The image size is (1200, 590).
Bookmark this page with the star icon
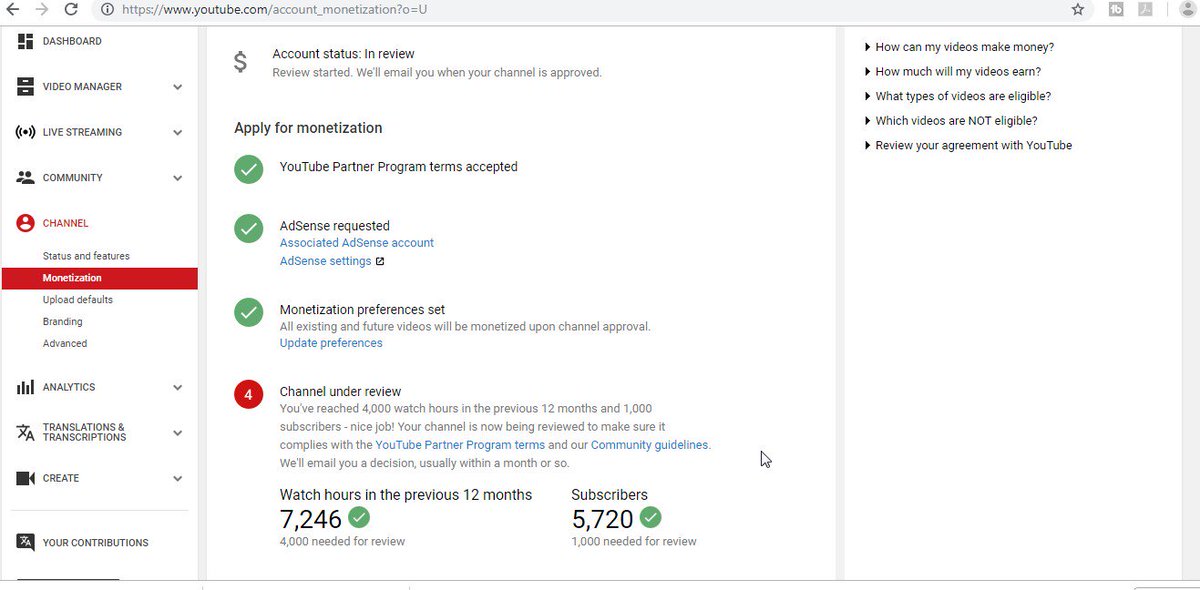pos(1077,9)
